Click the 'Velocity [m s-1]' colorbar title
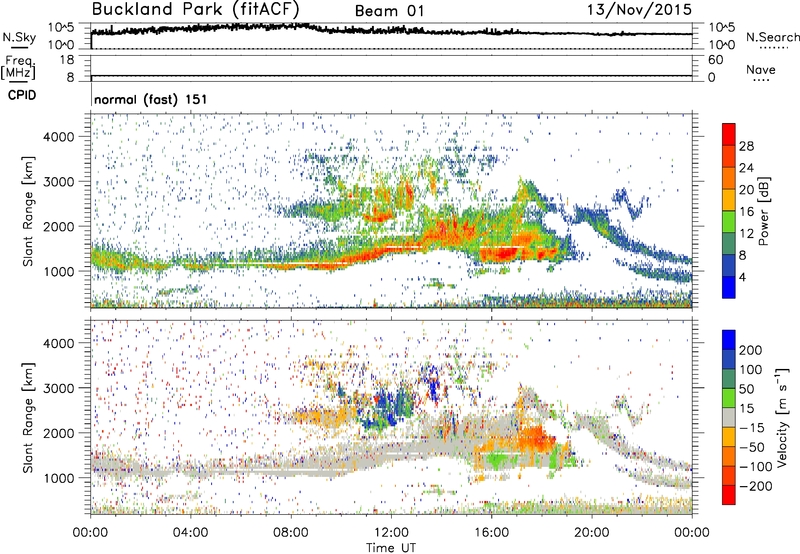The width and height of the screenshot is (800, 554). tap(782, 417)
